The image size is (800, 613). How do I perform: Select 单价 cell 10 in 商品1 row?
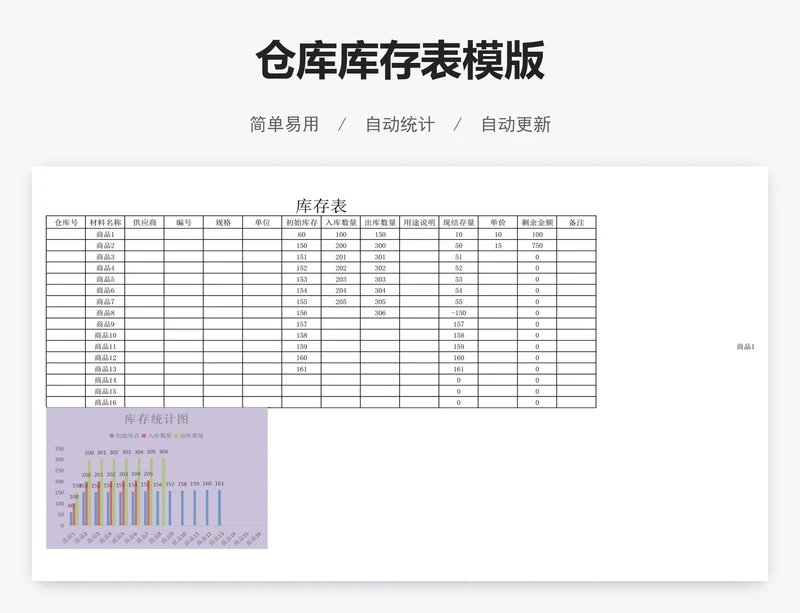(x=498, y=234)
